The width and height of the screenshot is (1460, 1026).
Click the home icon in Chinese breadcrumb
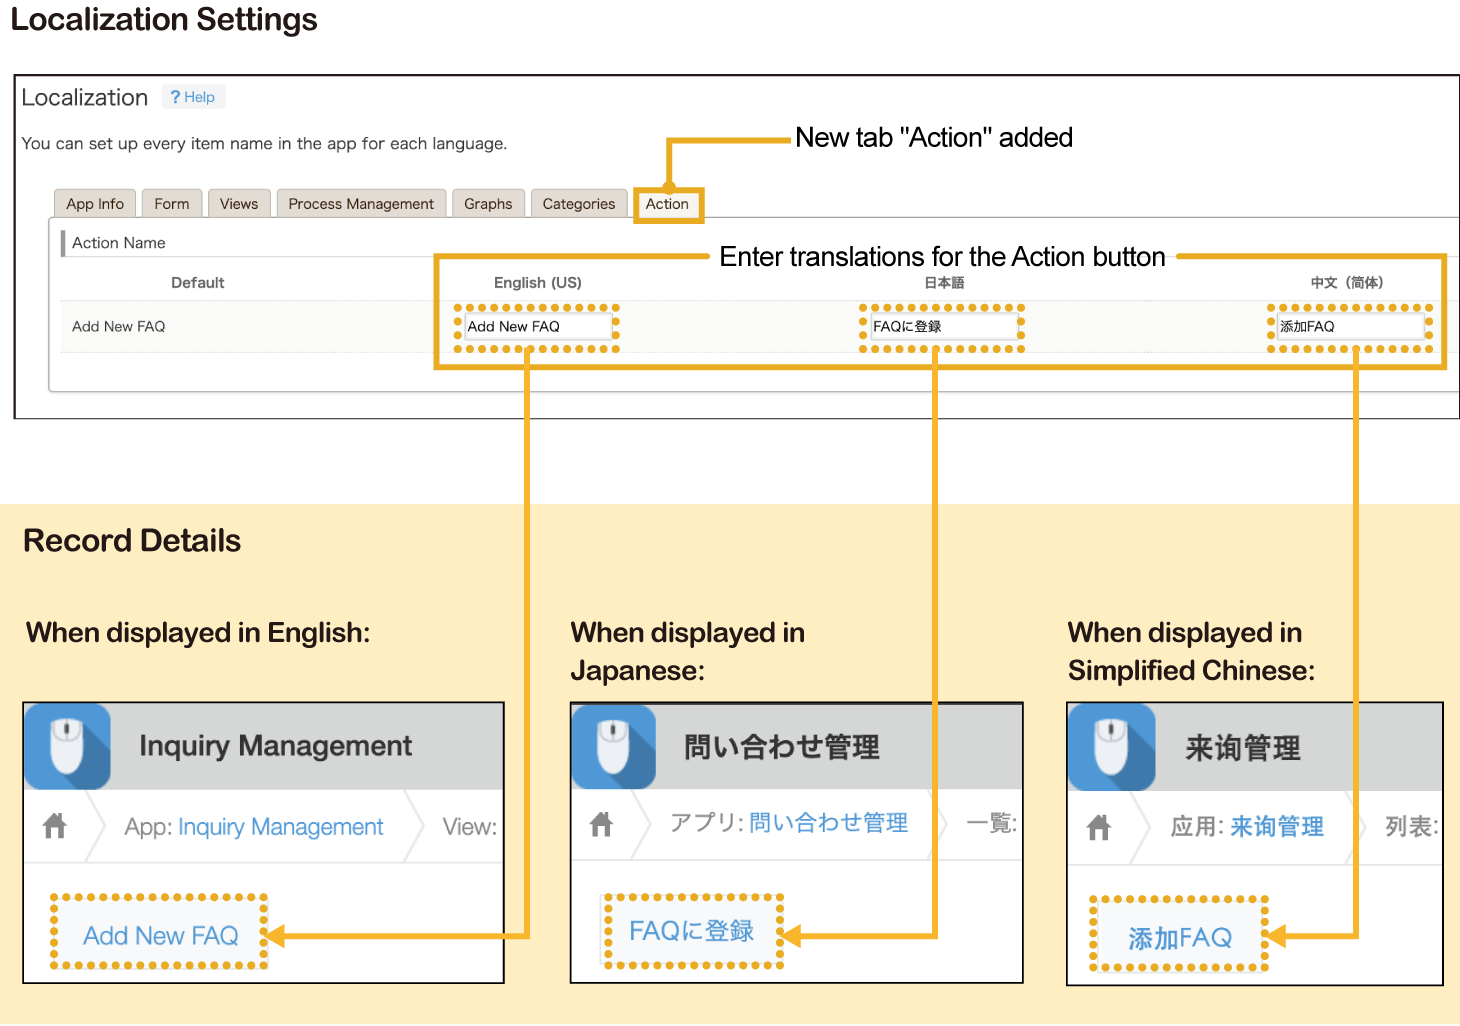coord(1099,827)
